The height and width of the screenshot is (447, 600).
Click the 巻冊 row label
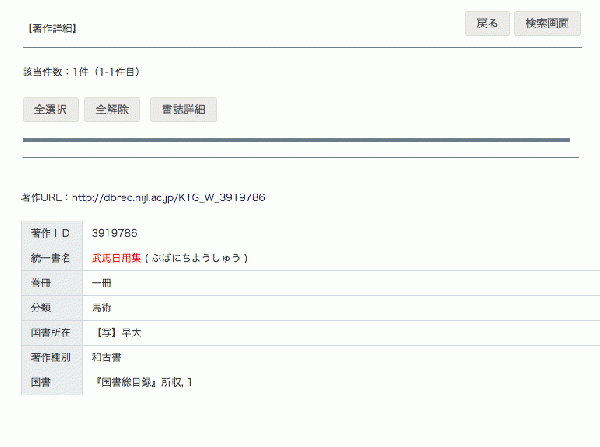click(41, 283)
